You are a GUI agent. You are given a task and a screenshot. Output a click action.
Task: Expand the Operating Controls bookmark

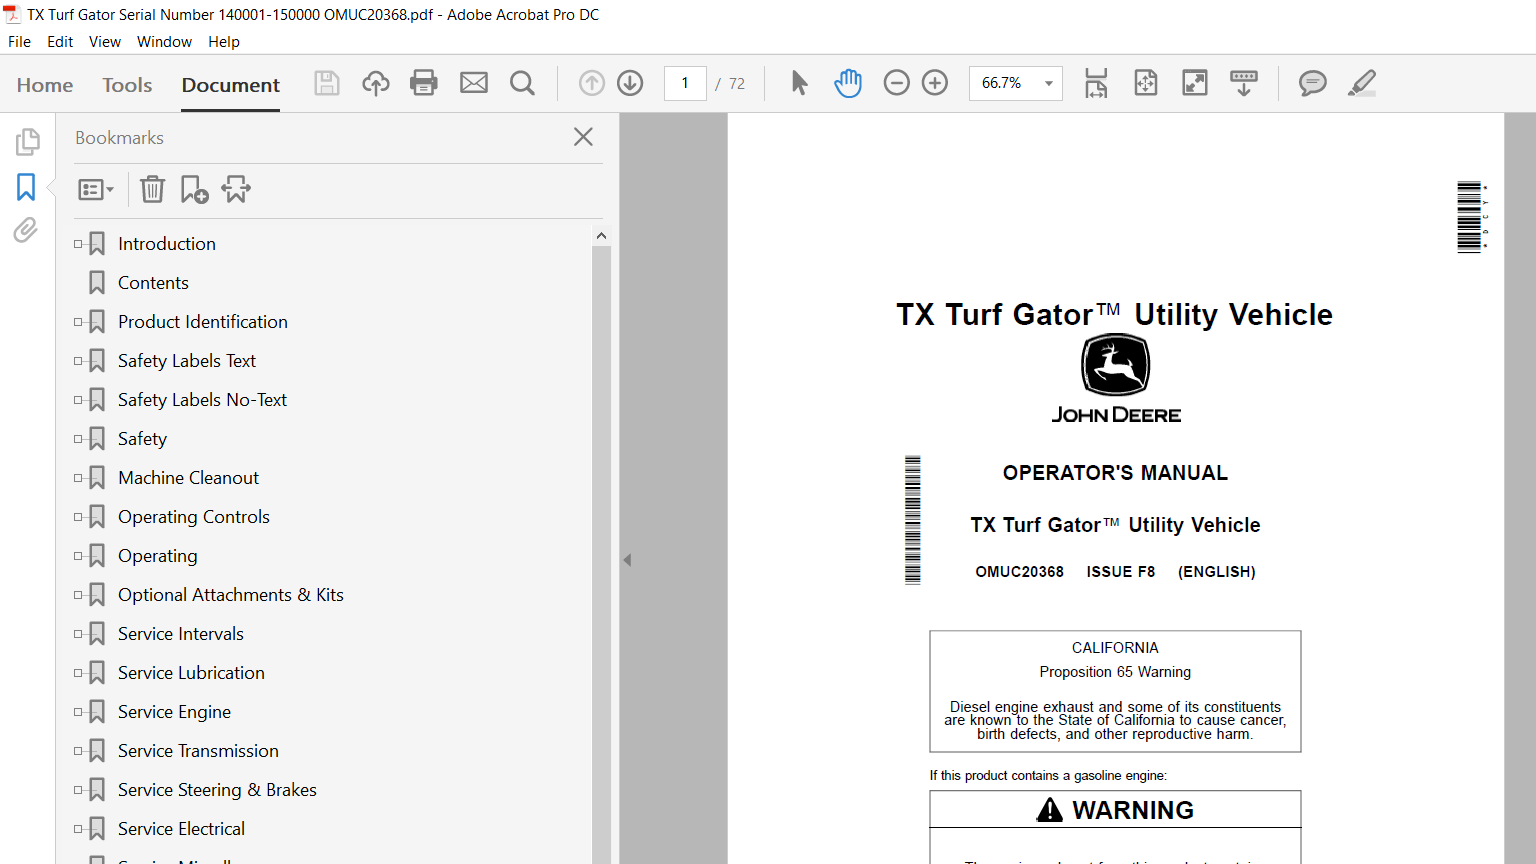pos(78,517)
